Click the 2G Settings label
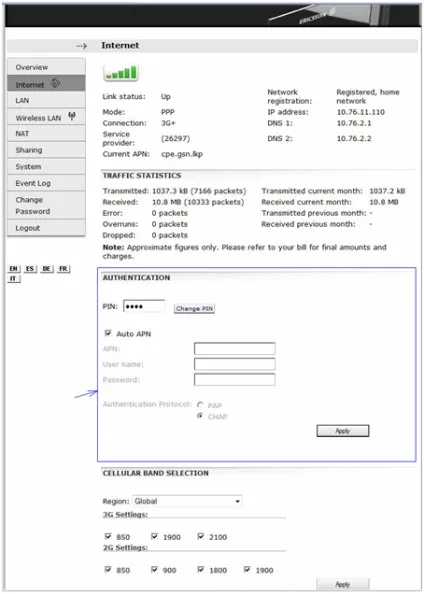The height and width of the screenshot is (594, 424). click(x=125, y=548)
